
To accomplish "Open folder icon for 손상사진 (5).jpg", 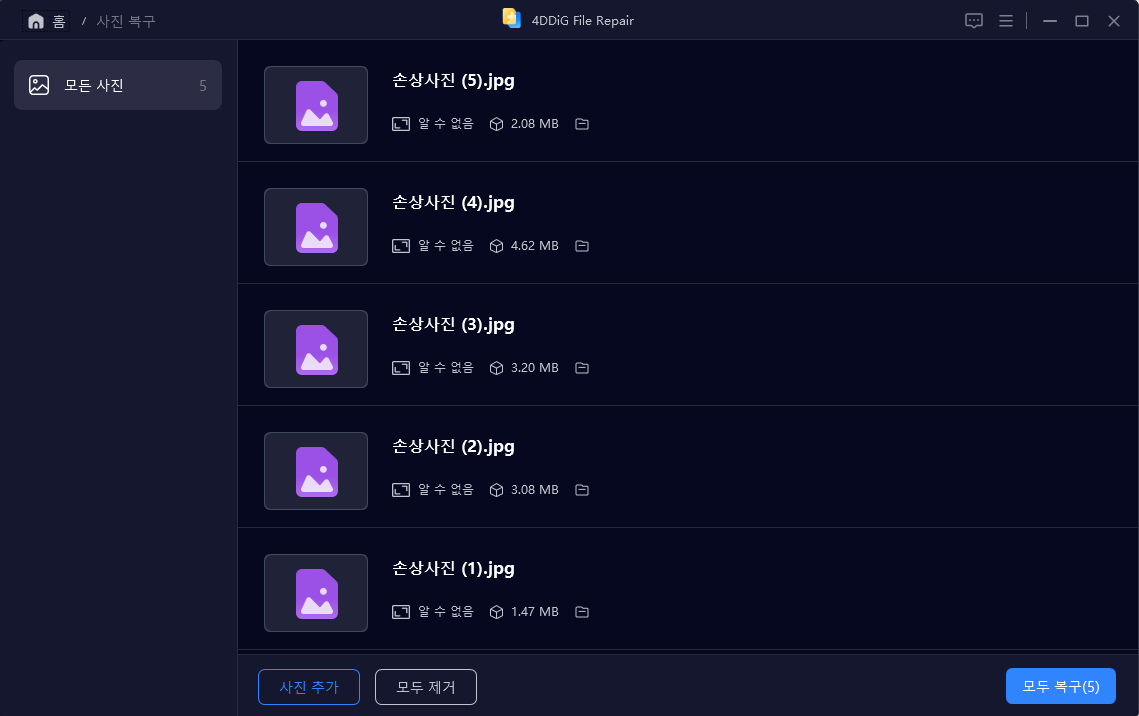I will tap(582, 124).
